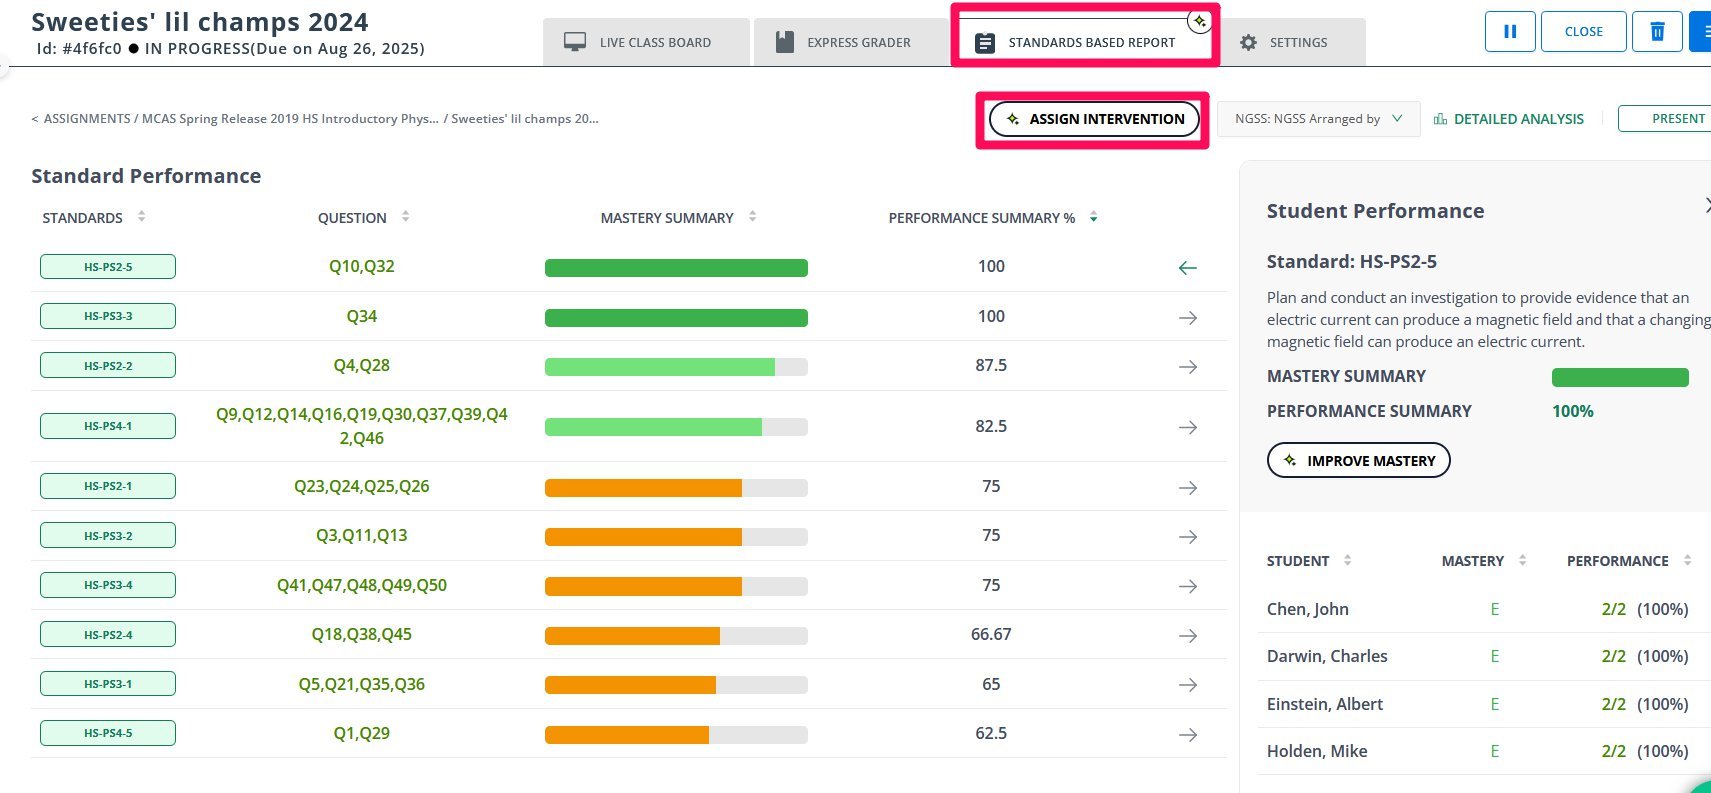Select student Darwin, Charles

click(1327, 656)
